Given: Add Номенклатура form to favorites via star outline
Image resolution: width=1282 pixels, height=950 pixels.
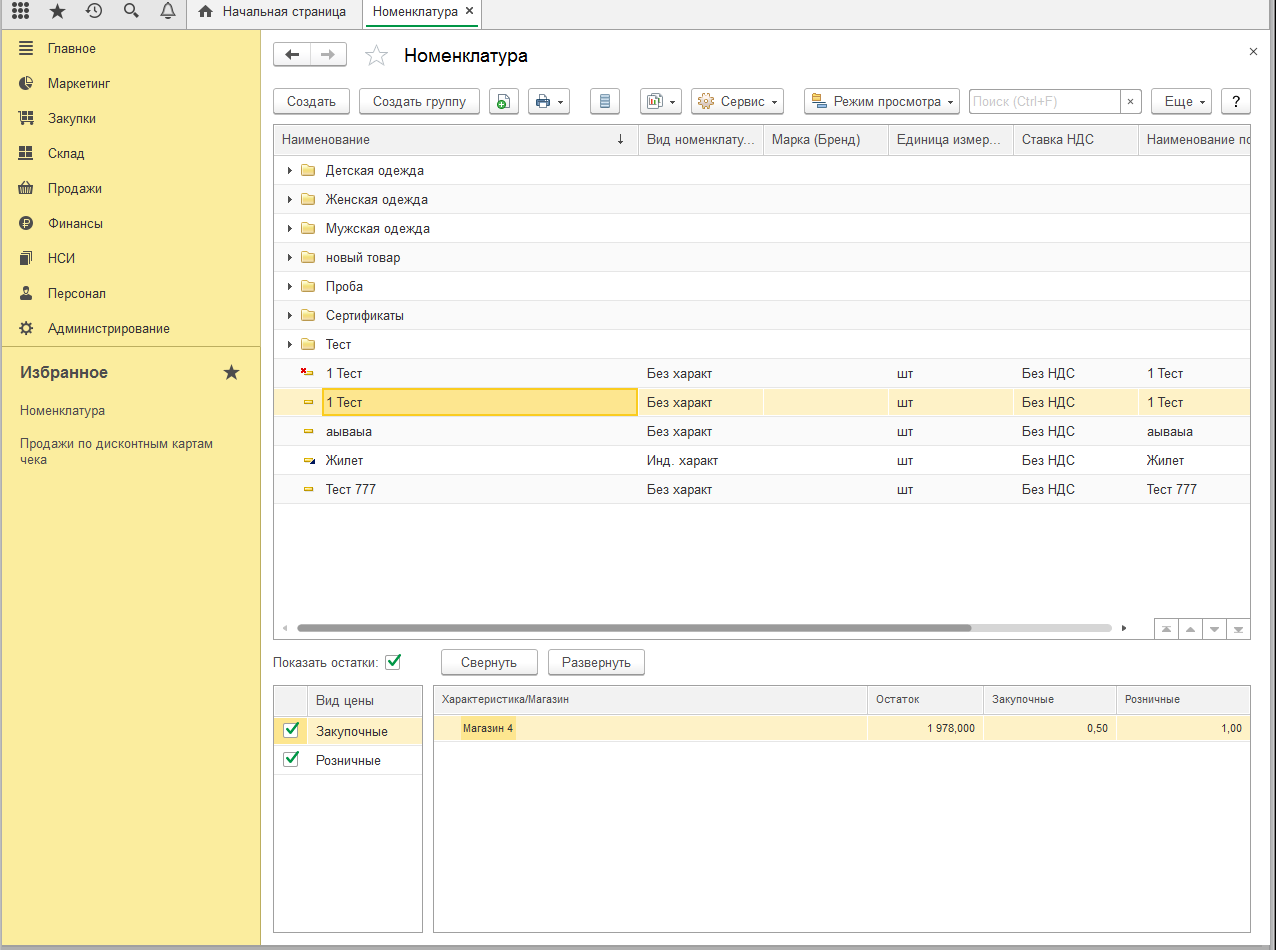Looking at the screenshot, I should point(376,56).
